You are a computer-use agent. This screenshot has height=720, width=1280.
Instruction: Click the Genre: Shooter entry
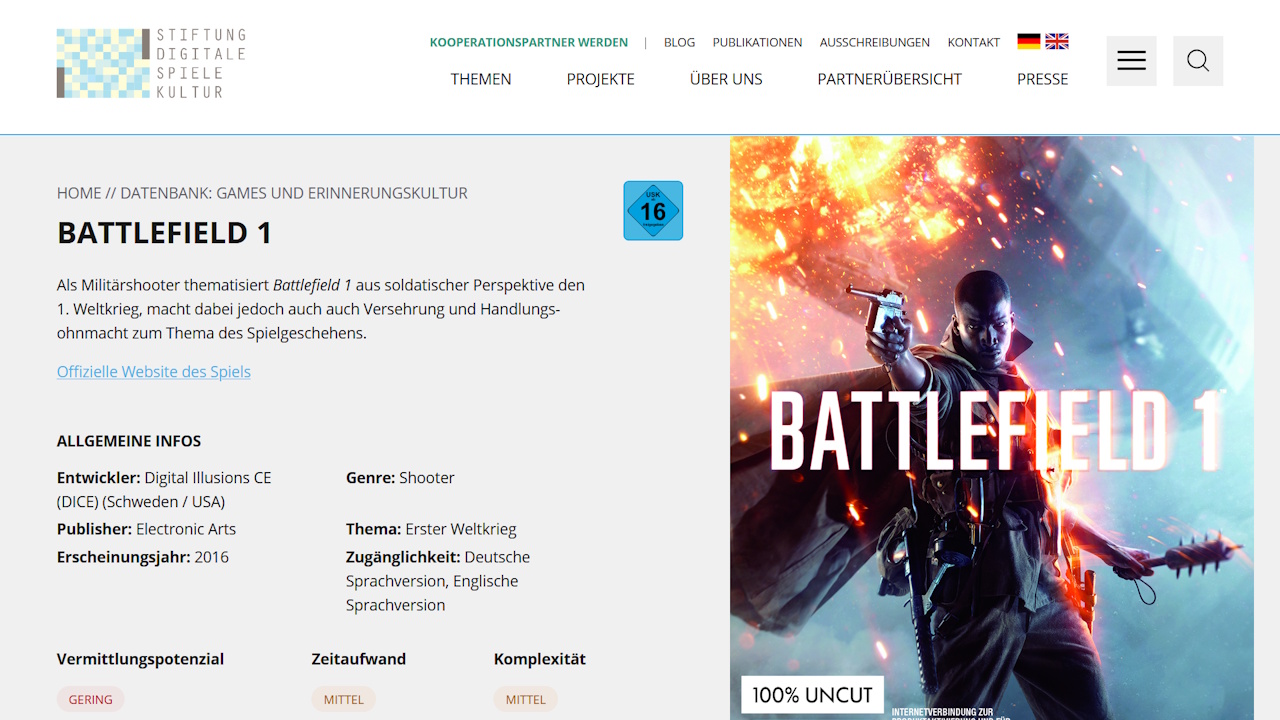coord(400,478)
